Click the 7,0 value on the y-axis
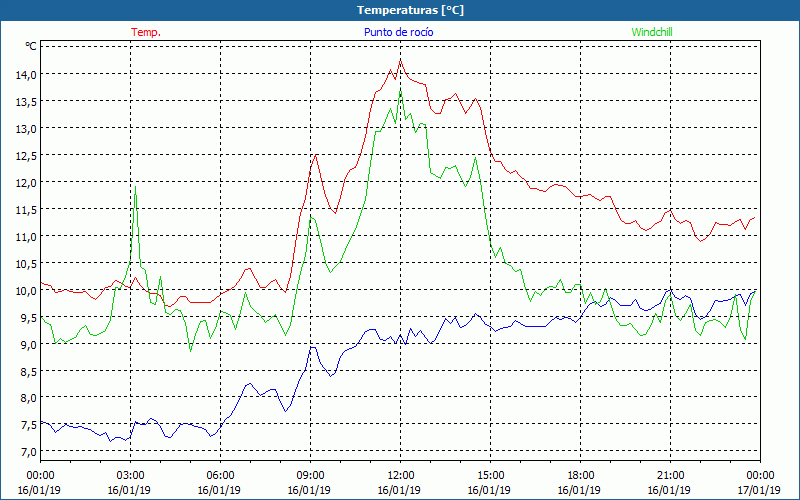Viewport: 800px width, 500px height. 28,452
